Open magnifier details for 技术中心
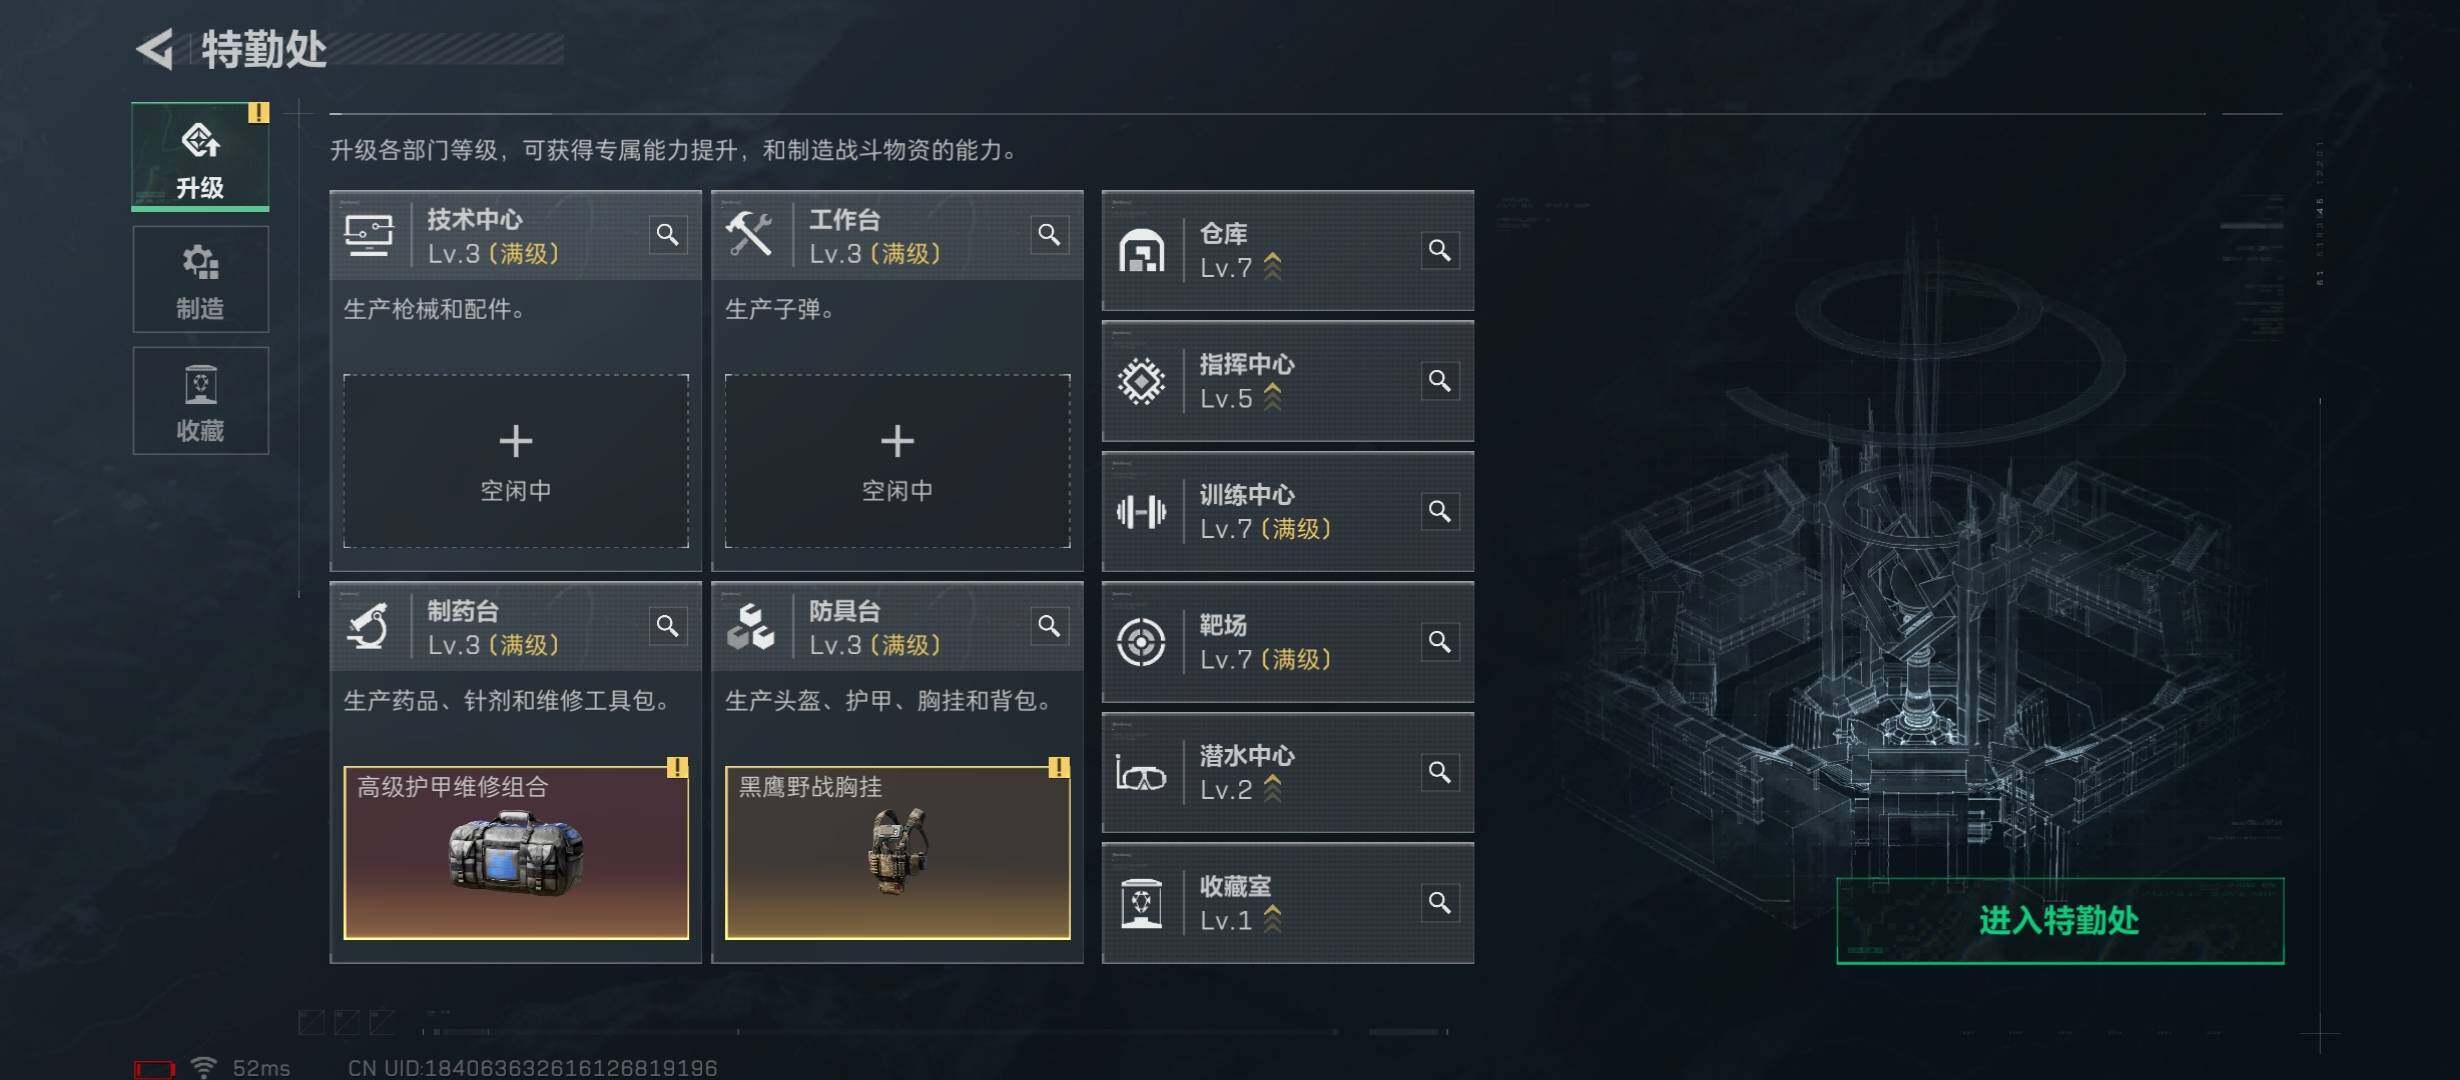 click(668, 235)
